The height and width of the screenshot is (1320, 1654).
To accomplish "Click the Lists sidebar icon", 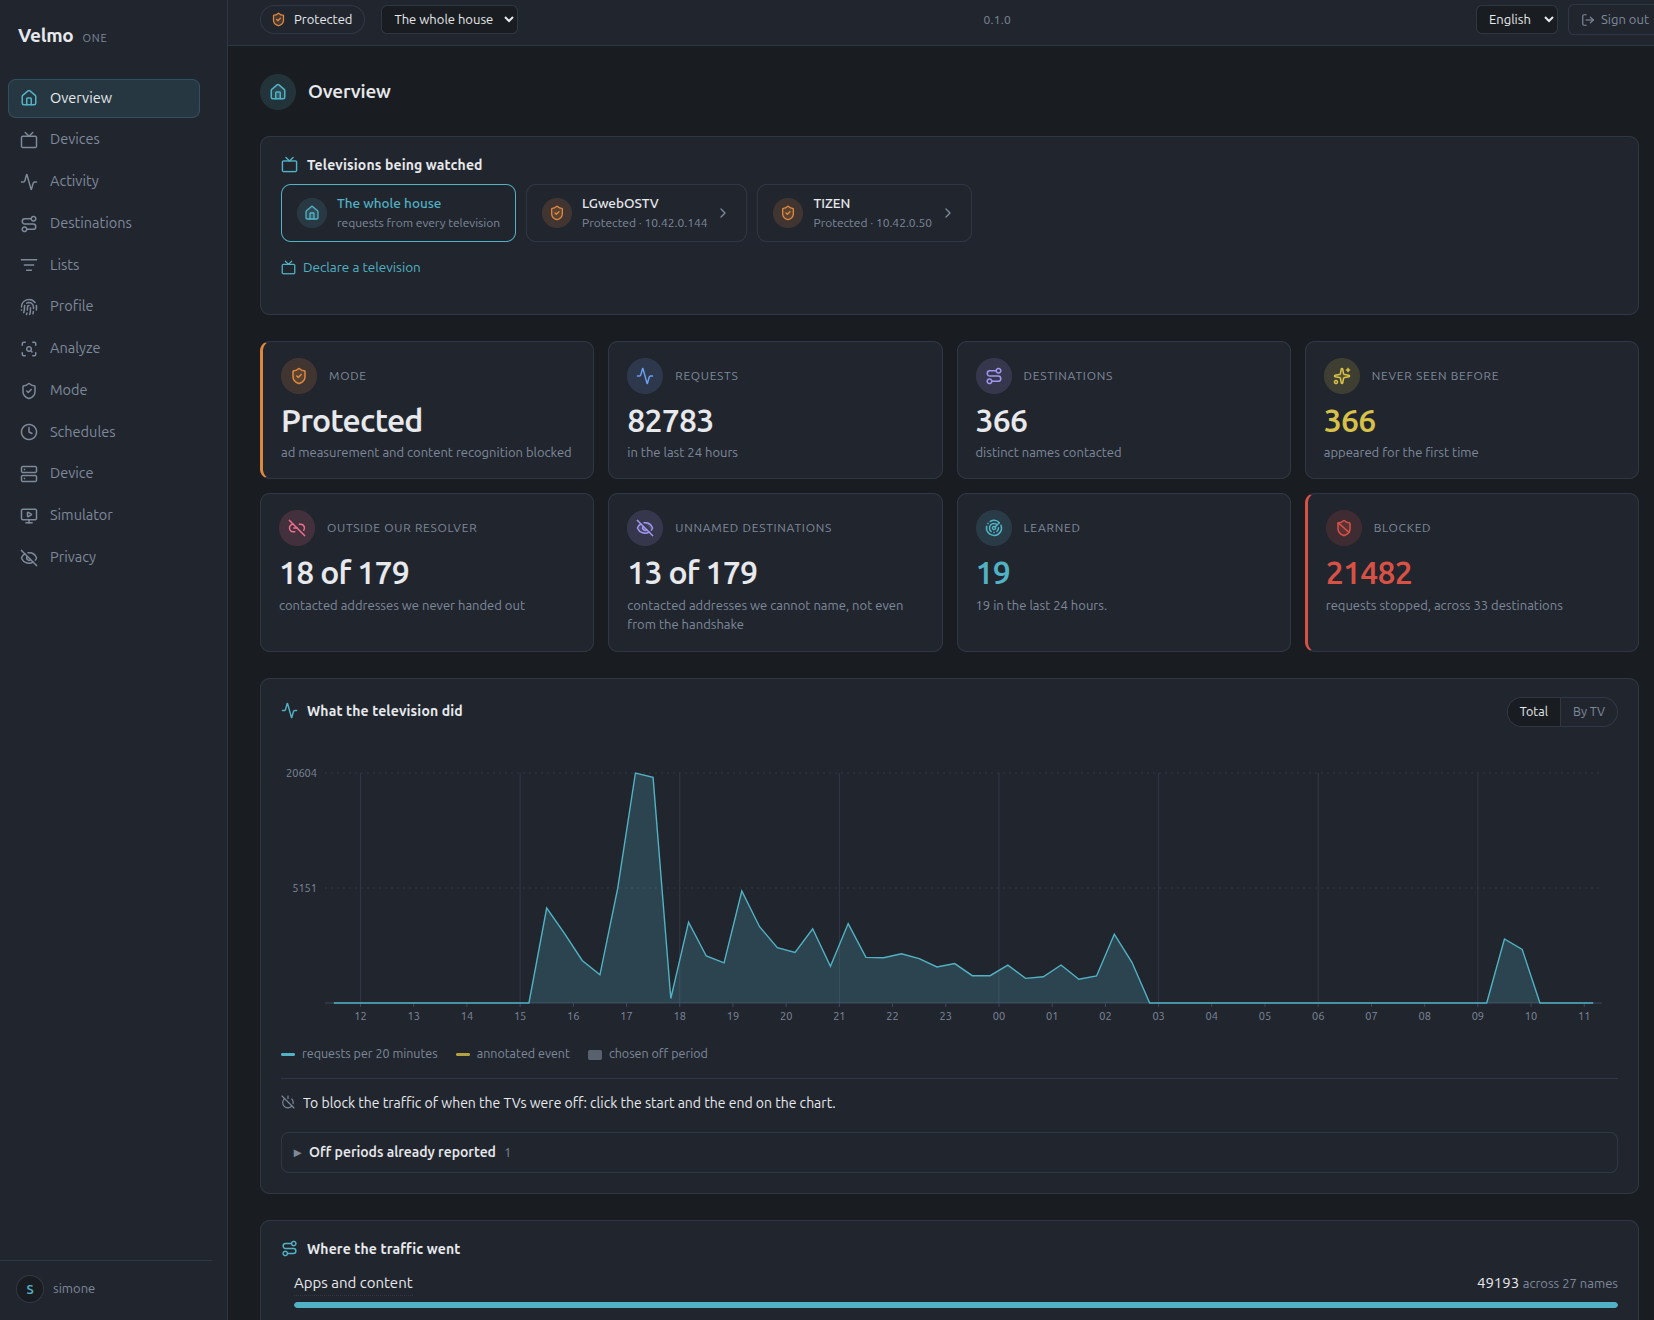I will pyautogui.click(x=29, y=265).
